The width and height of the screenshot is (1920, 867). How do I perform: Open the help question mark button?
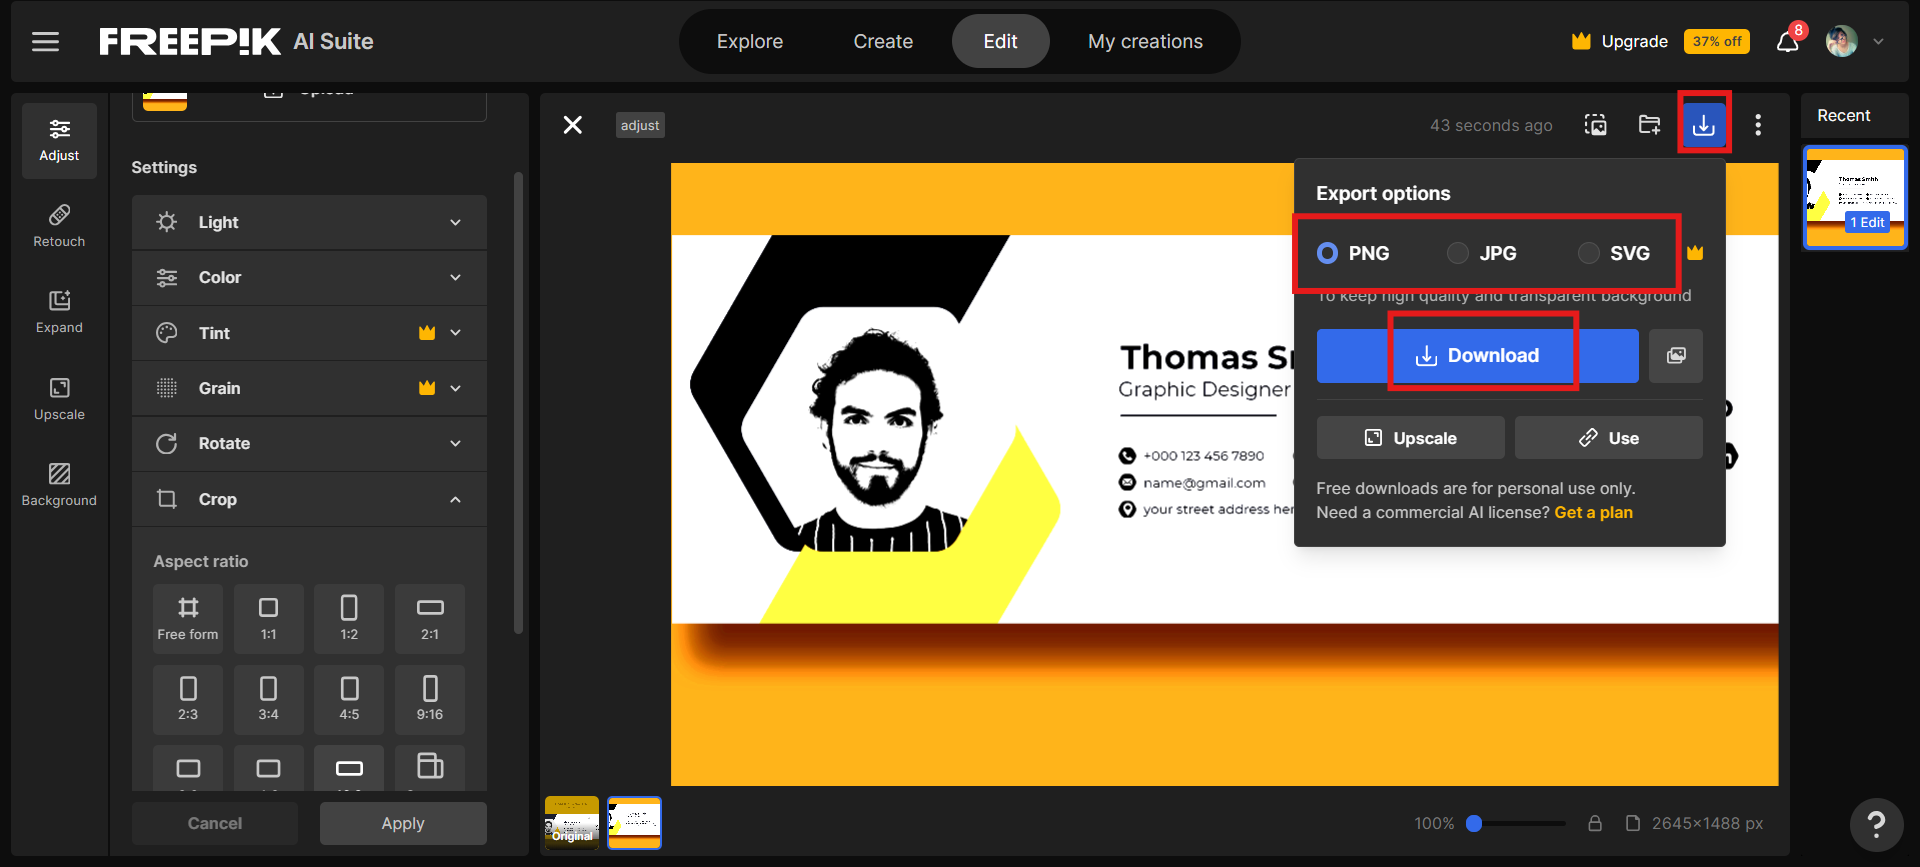1876,824
